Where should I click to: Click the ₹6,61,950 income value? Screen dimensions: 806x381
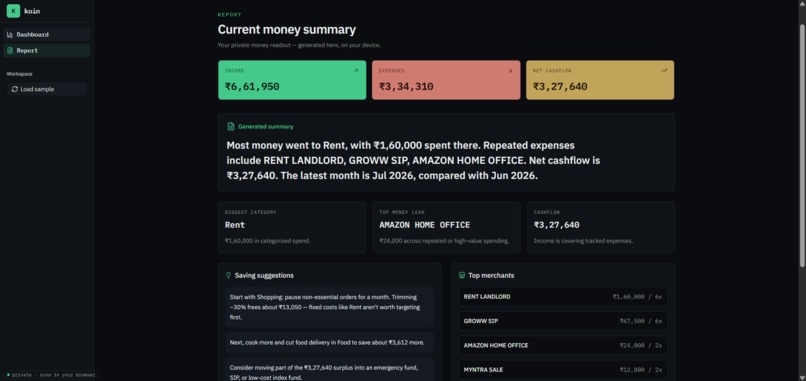[x=252, y=86]
